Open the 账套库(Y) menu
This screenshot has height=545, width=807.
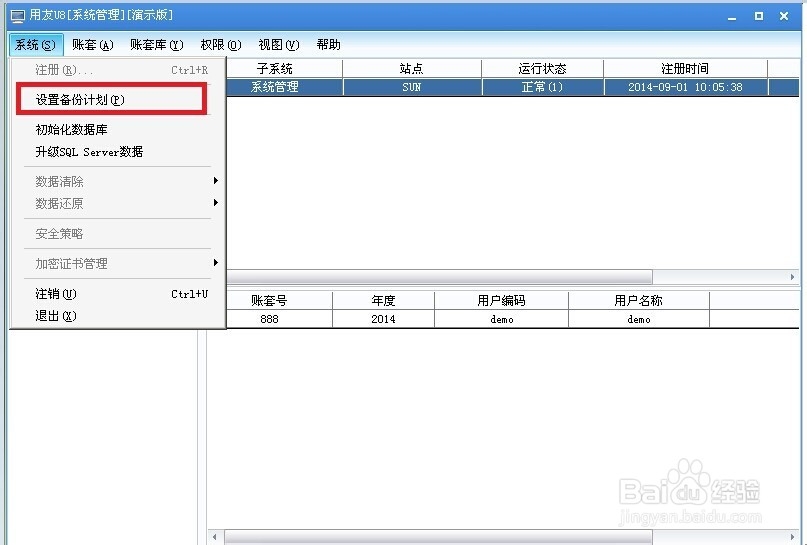click(x=156, y=45)
